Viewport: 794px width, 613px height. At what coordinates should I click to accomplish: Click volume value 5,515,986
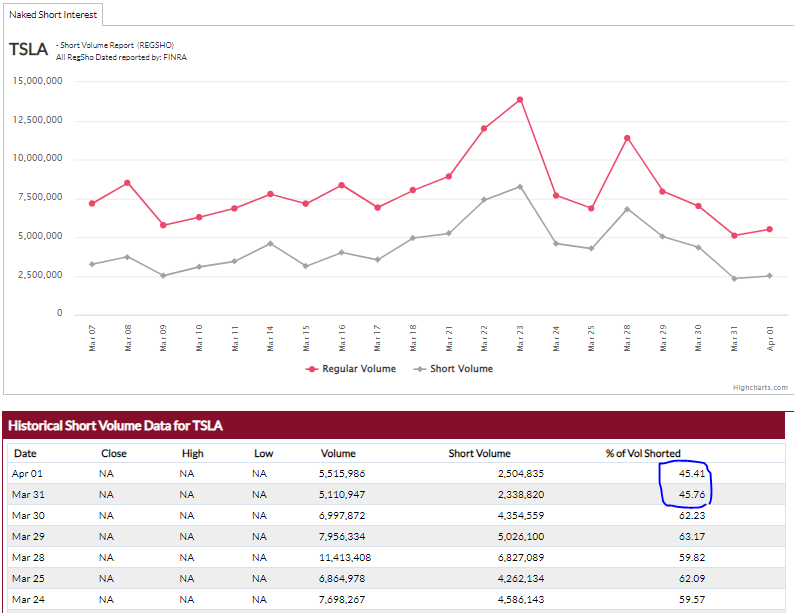342,474
